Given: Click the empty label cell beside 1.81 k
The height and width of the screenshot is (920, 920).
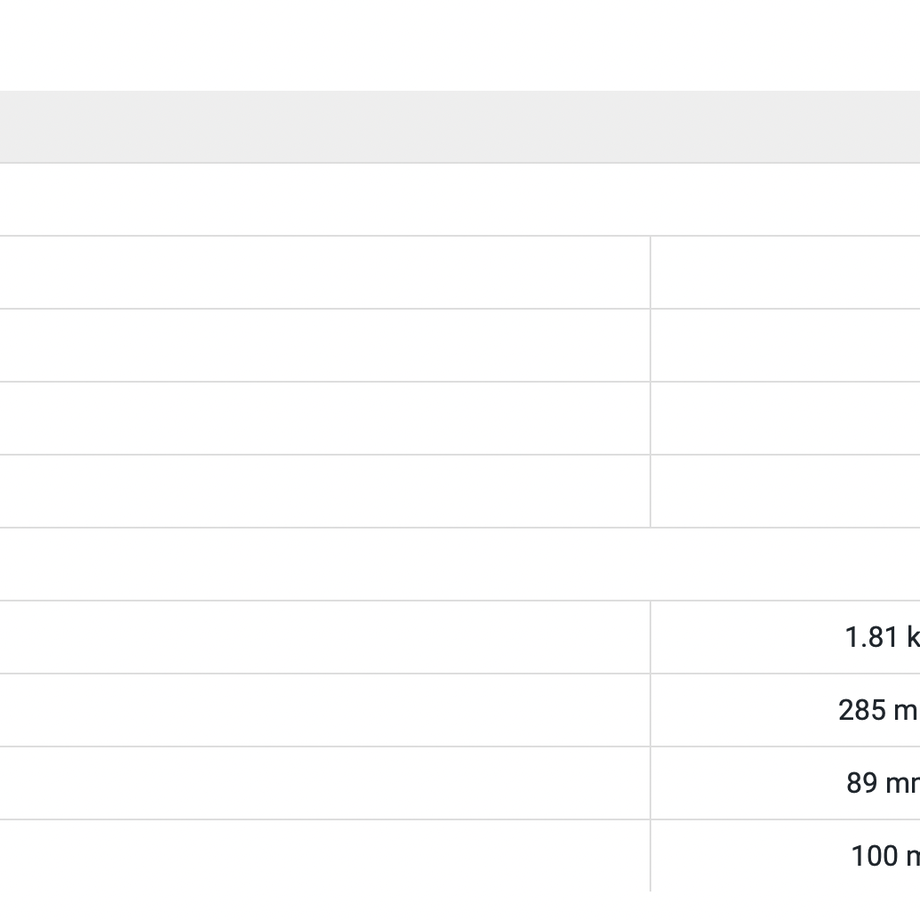Looking at the screenshot, I should (325, 637).
